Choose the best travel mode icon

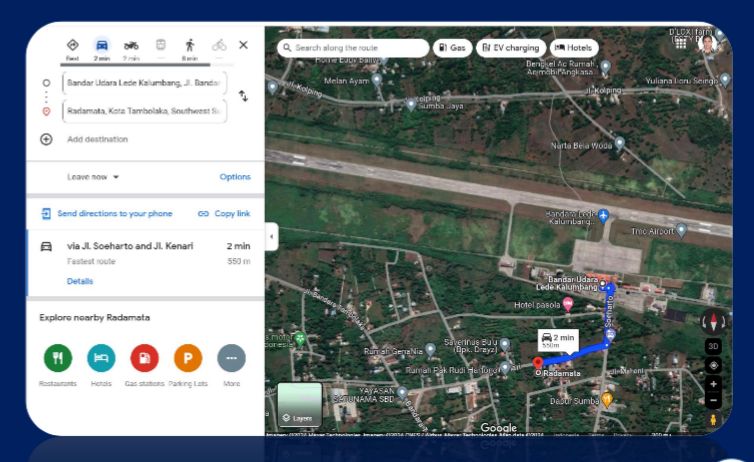(x=72, y=45)
